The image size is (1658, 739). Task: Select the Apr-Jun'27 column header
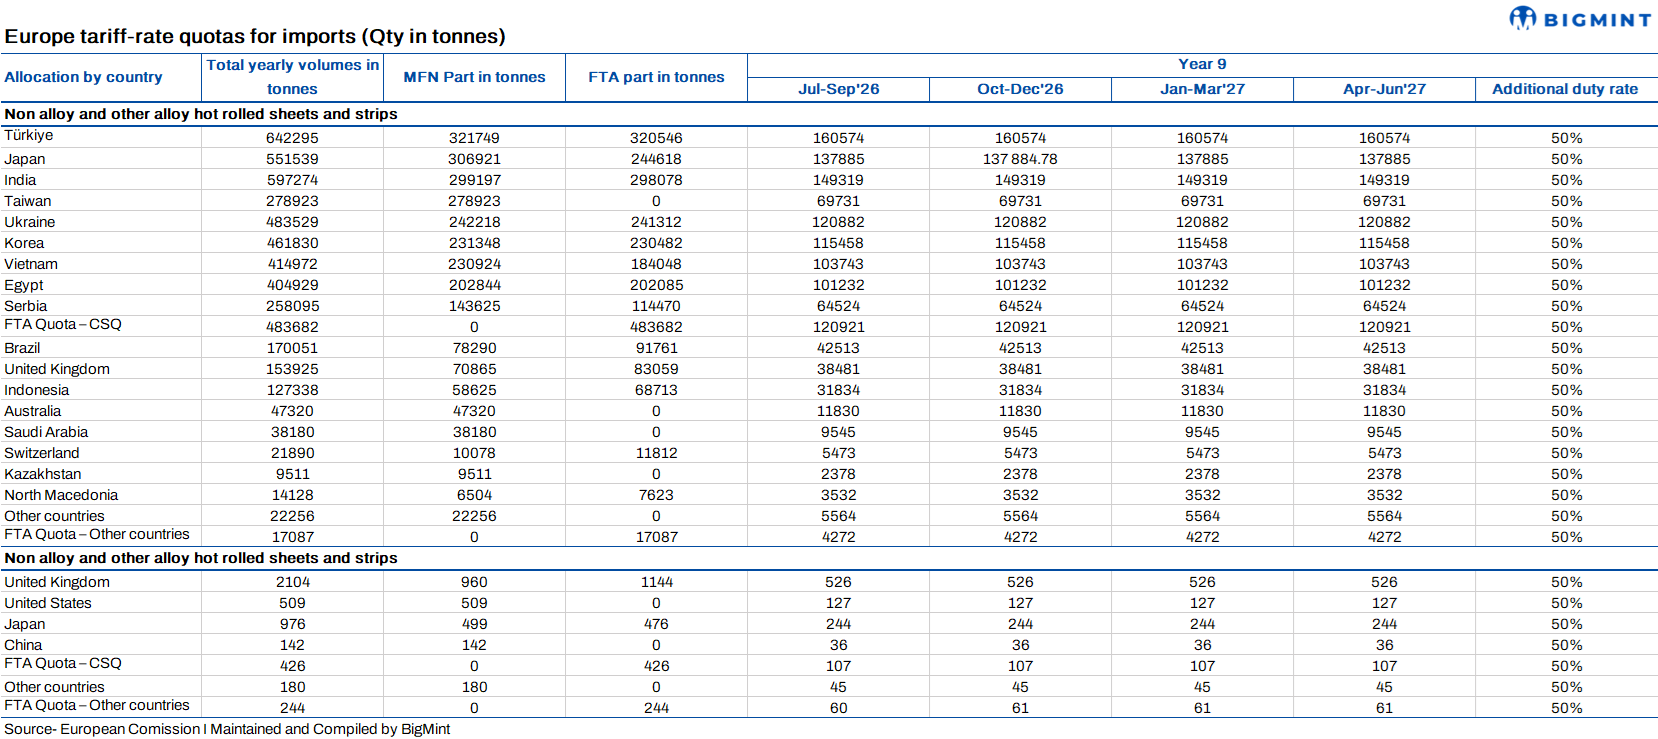[x=1384, y=89]
